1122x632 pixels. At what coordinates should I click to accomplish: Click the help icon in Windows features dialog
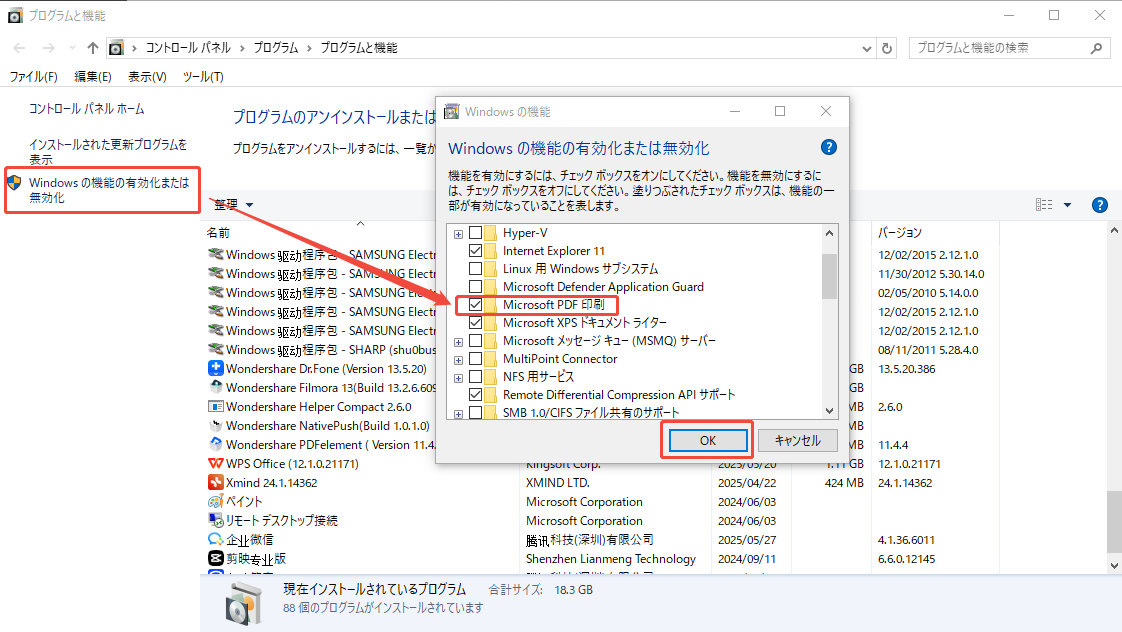tap(829, 147)
